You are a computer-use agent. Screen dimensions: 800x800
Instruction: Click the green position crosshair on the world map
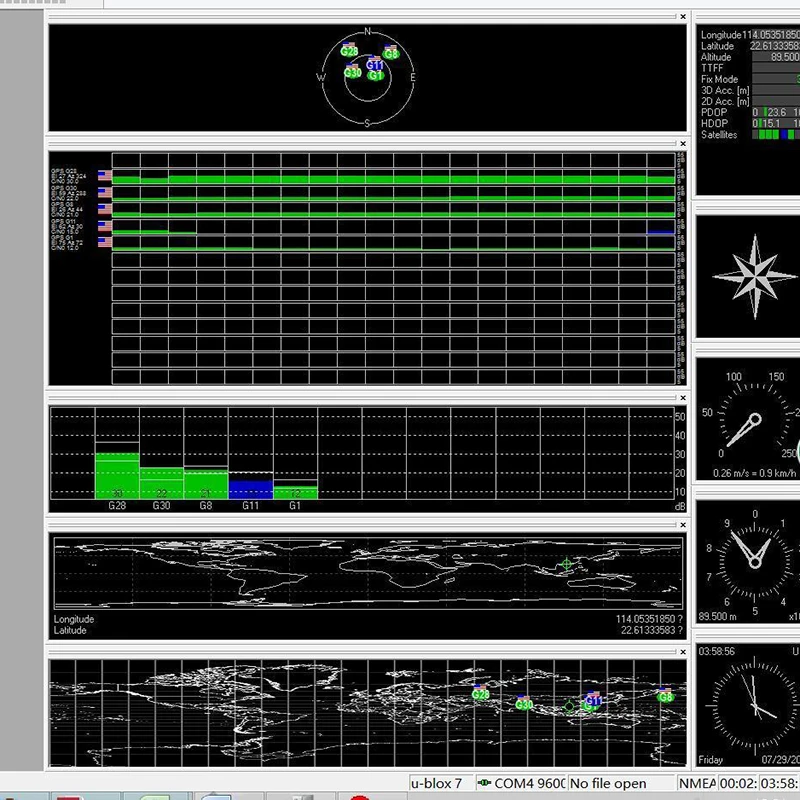click(x=566, y=564)
